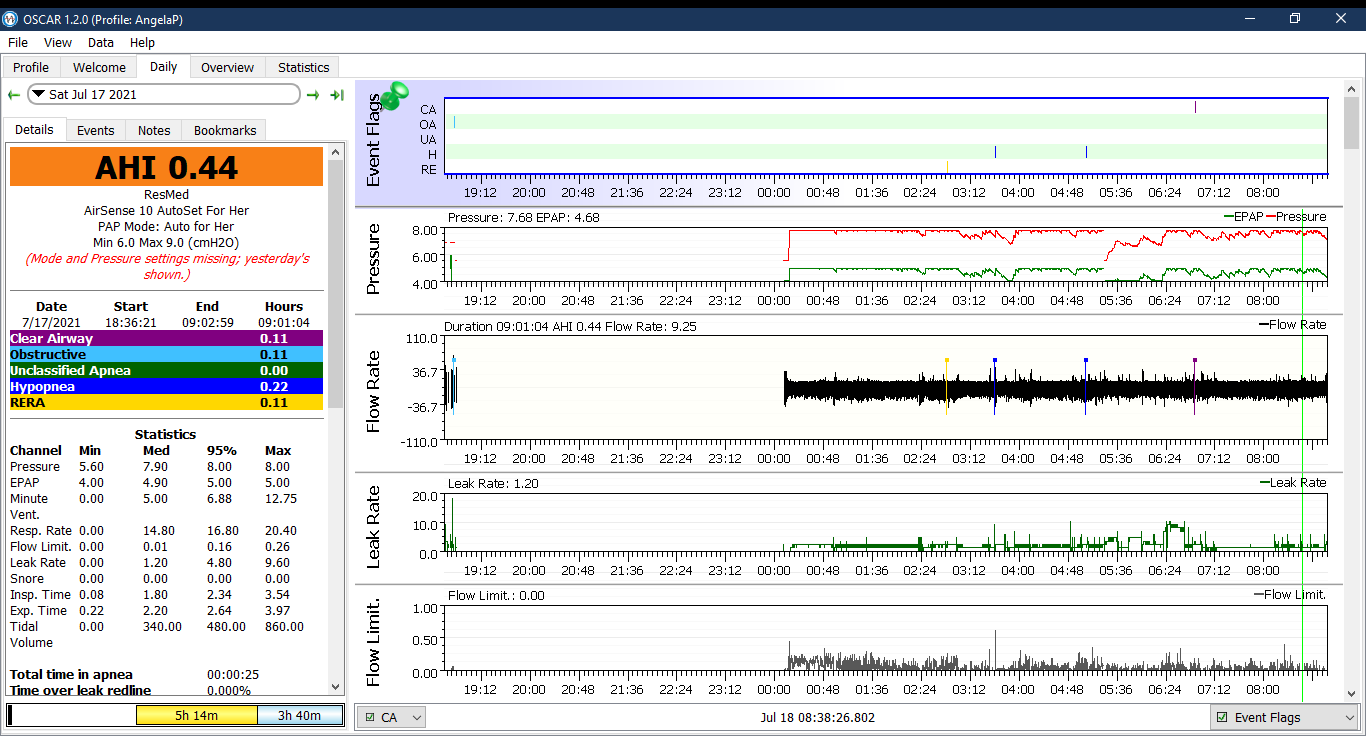Click the Resp. Rate statistics row
The height and width of the screenshot is (736, 1366).
[x=166, y=530]
